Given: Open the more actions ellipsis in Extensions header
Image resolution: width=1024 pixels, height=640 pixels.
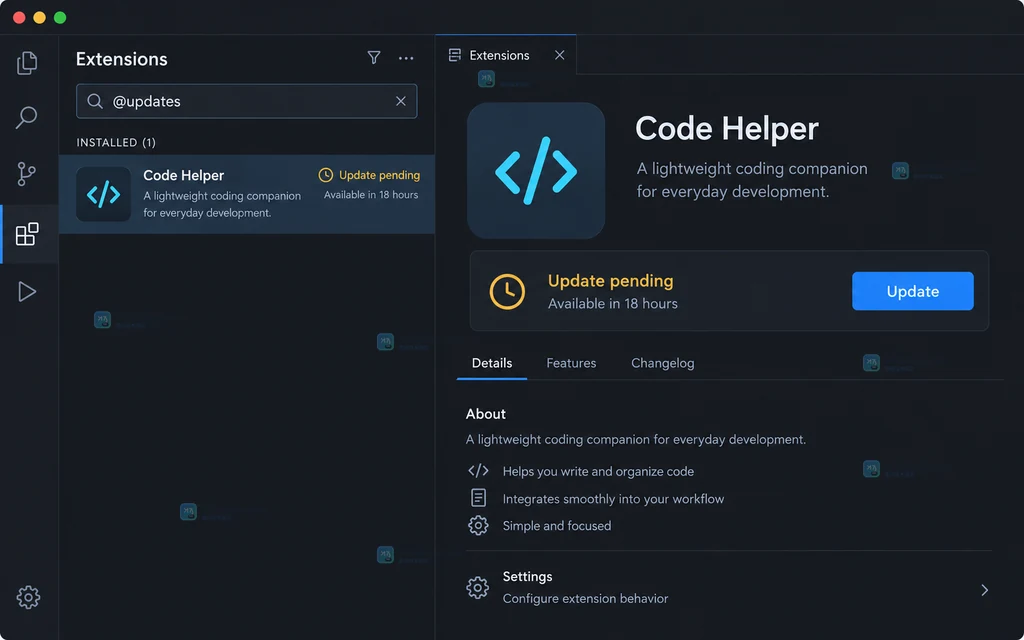Looking at the screenshot, I should 406,58.
